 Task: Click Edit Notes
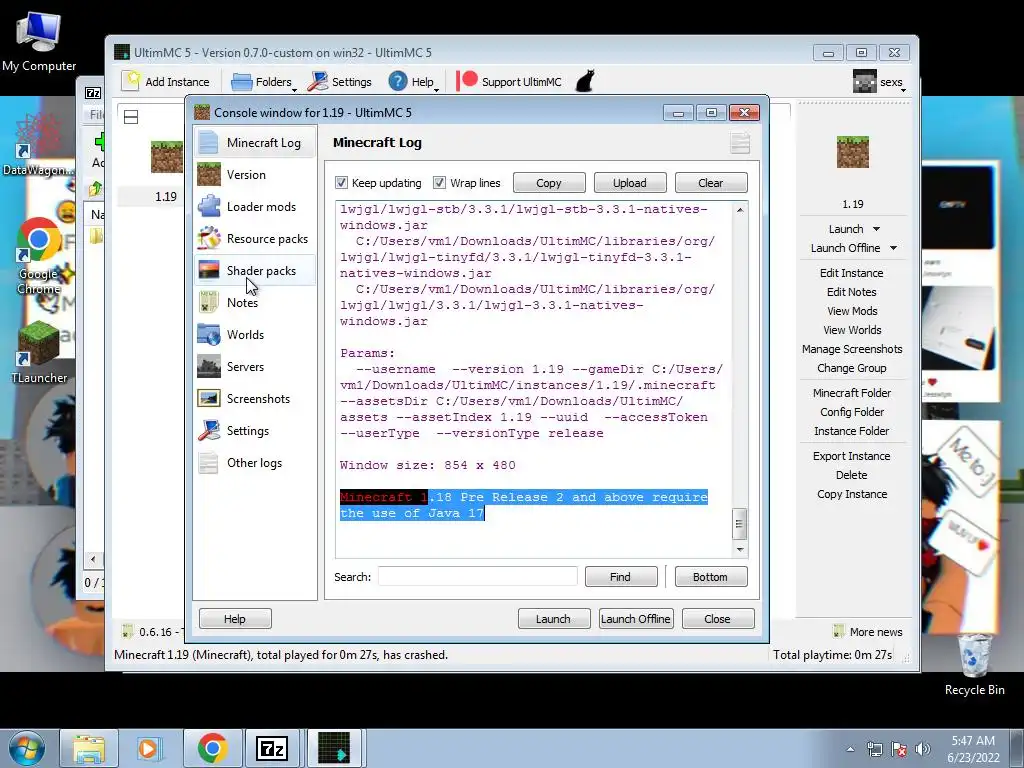coord(852,292)
